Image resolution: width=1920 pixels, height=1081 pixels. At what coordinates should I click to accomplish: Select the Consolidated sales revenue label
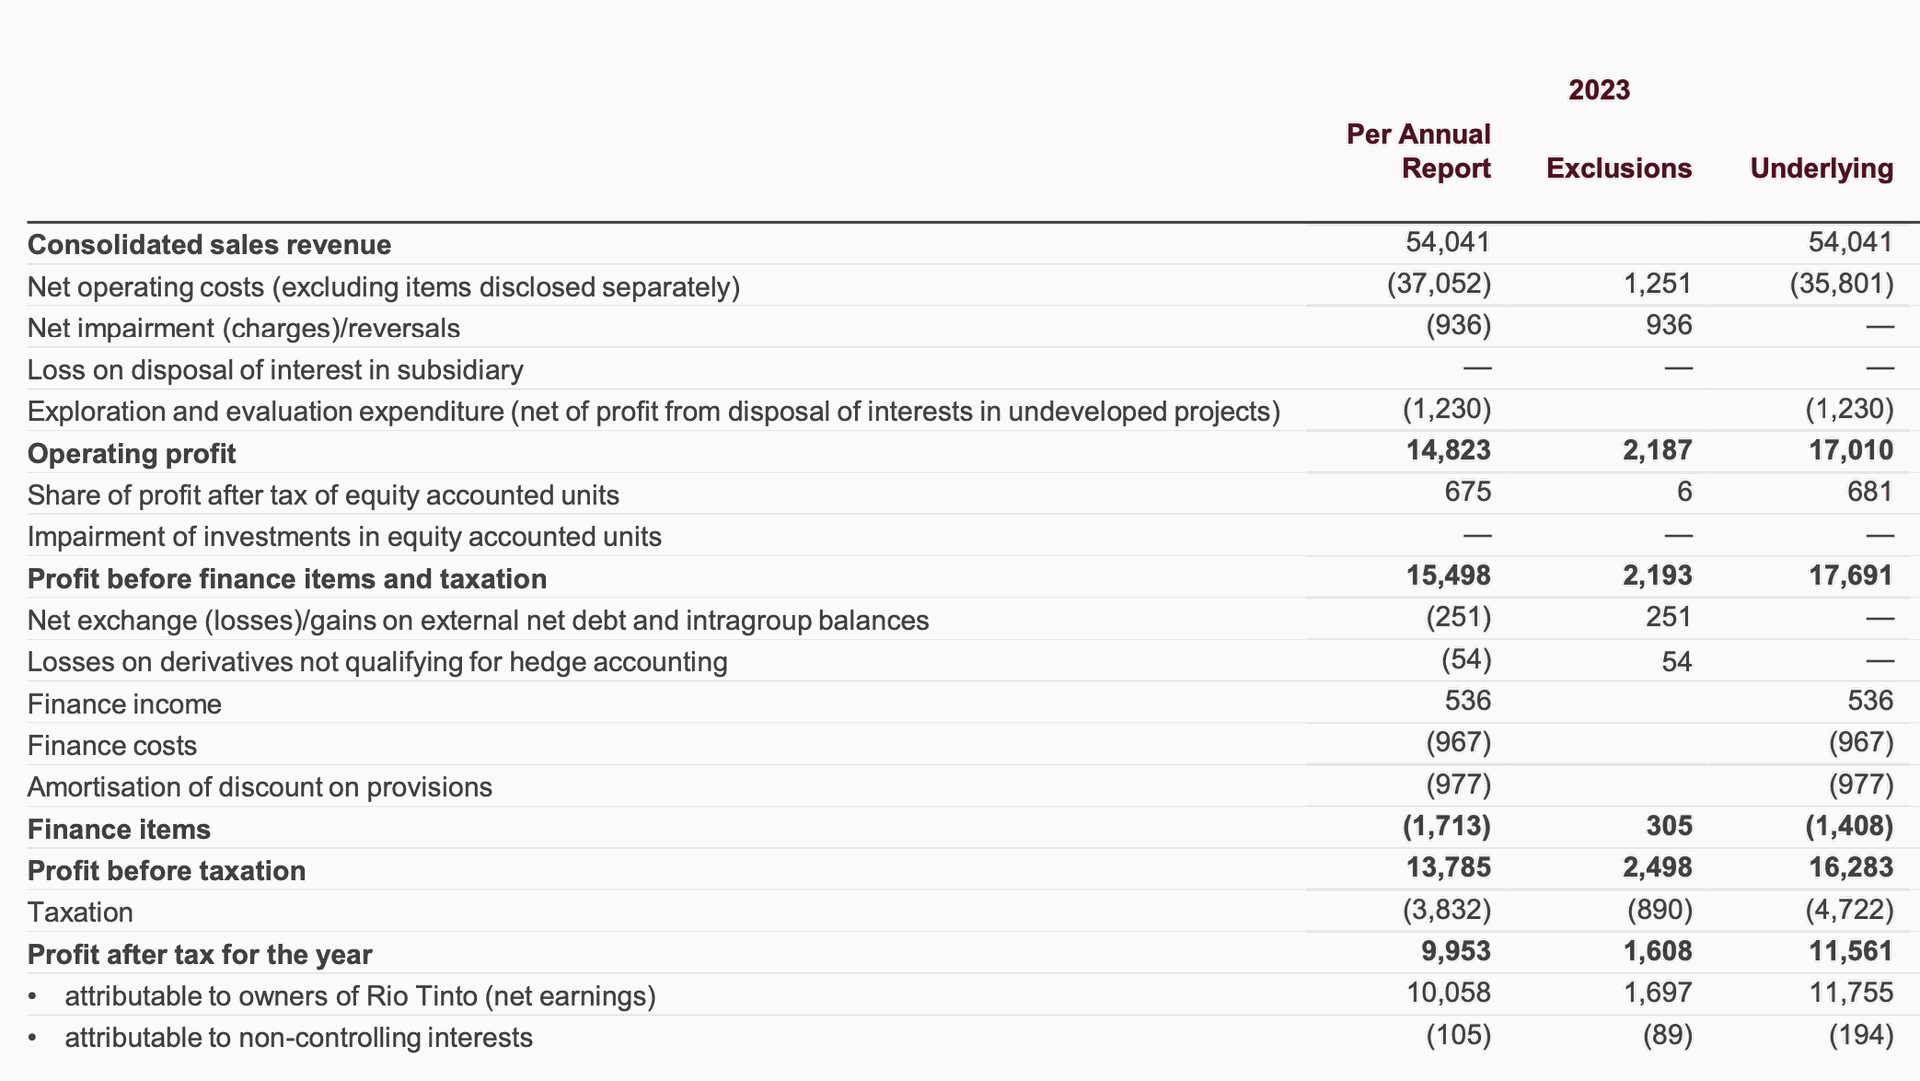point(209,245)
